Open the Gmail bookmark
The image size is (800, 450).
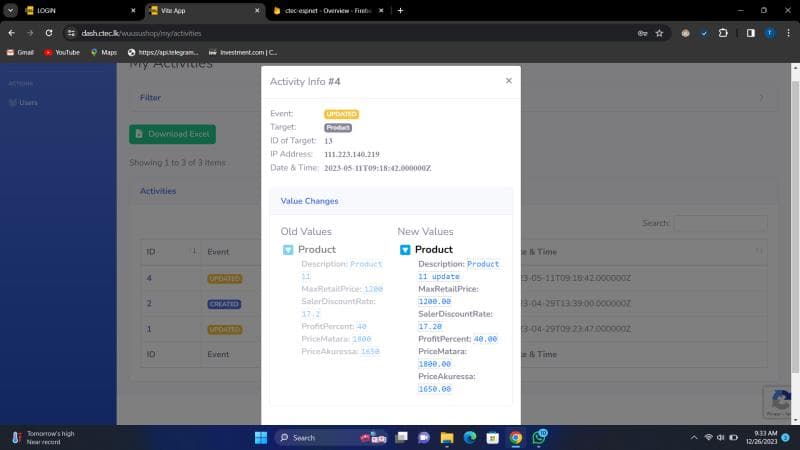coord(20,52)
